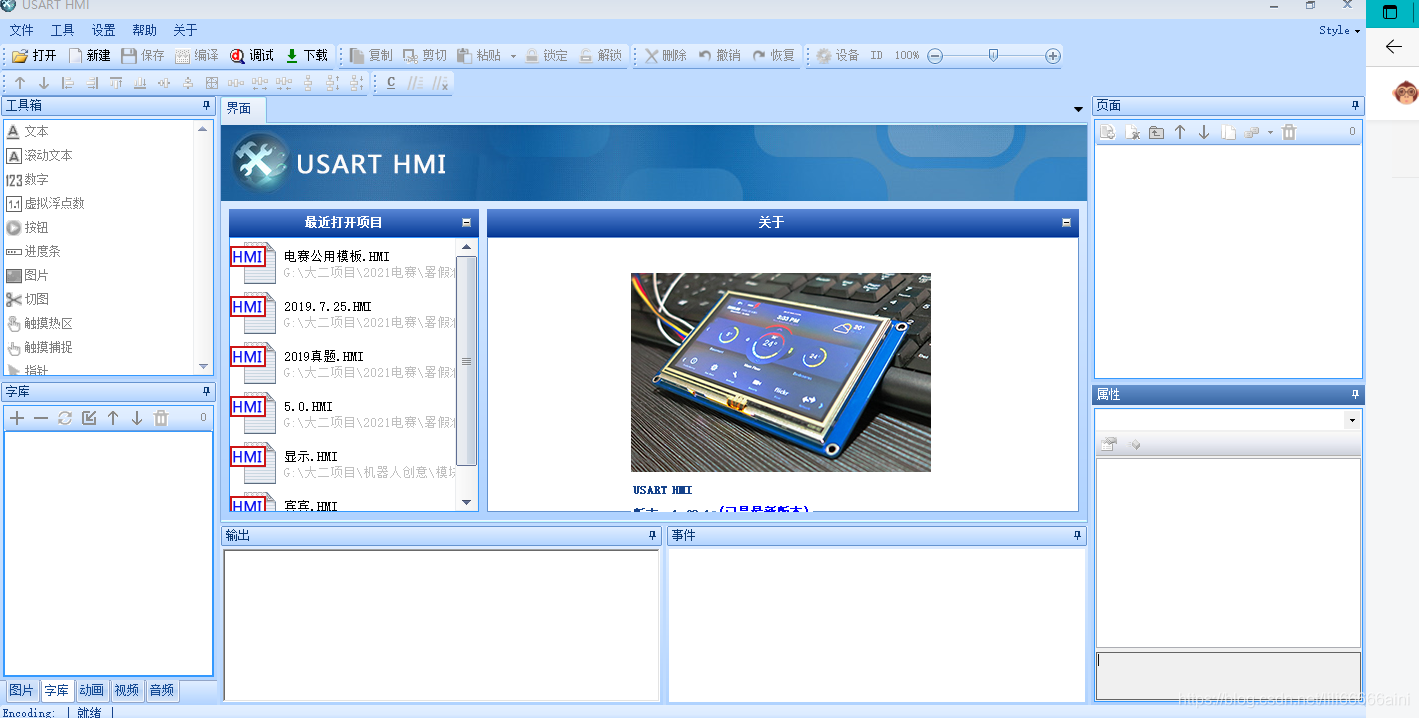Viewport: 1419px width, 718px height.
Task: Open the 设置 menu
Action: pos(103,30)
